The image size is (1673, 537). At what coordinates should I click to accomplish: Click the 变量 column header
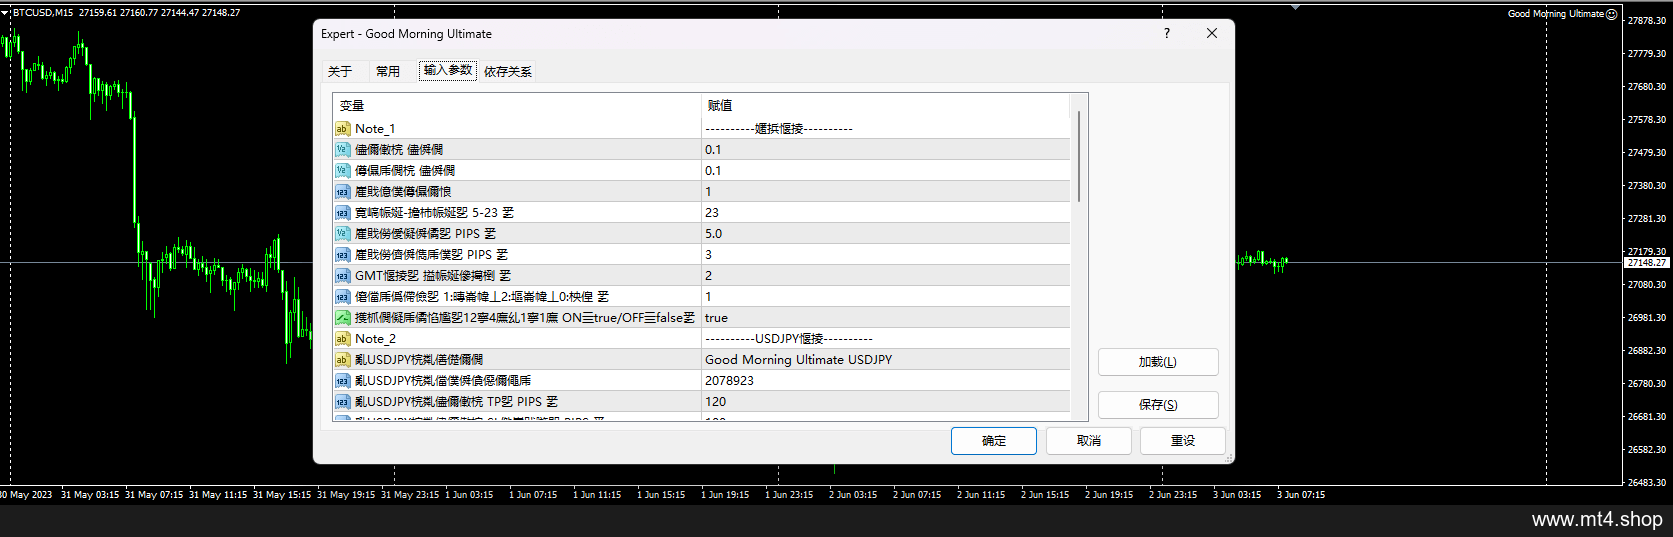tap(517, 105)
